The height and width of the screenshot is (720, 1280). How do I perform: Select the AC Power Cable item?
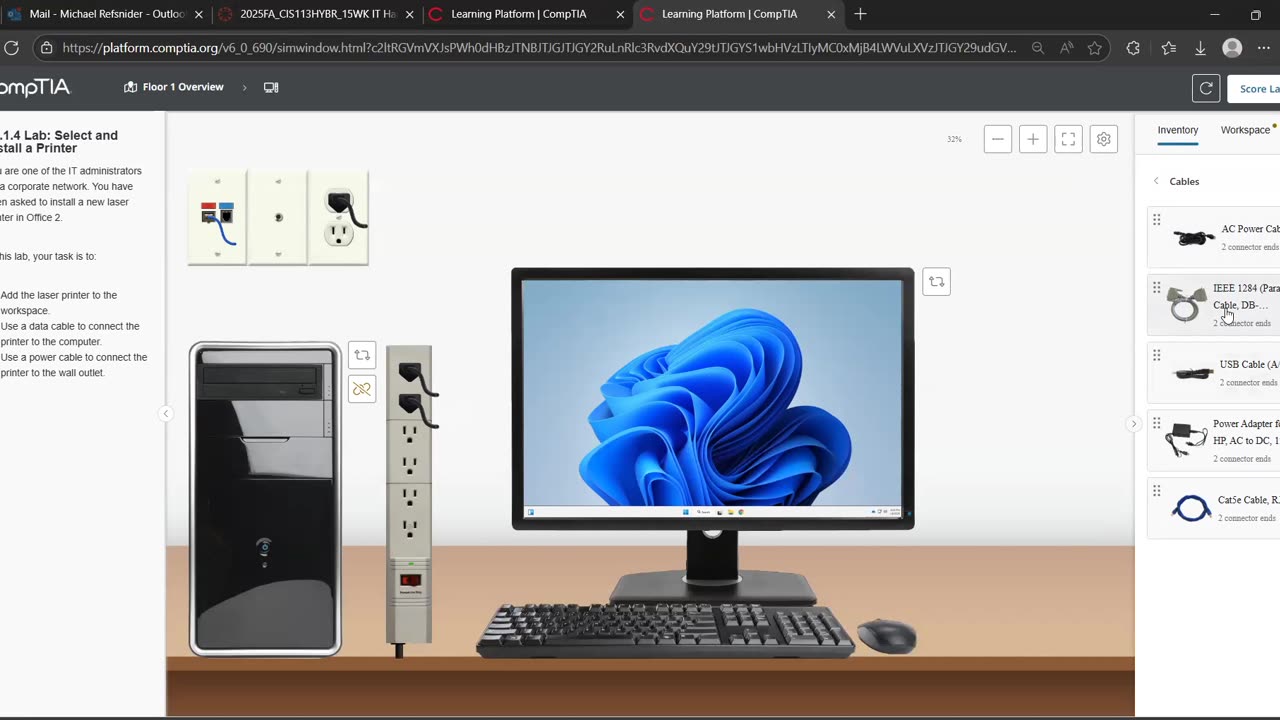(x=1214, y=237)
